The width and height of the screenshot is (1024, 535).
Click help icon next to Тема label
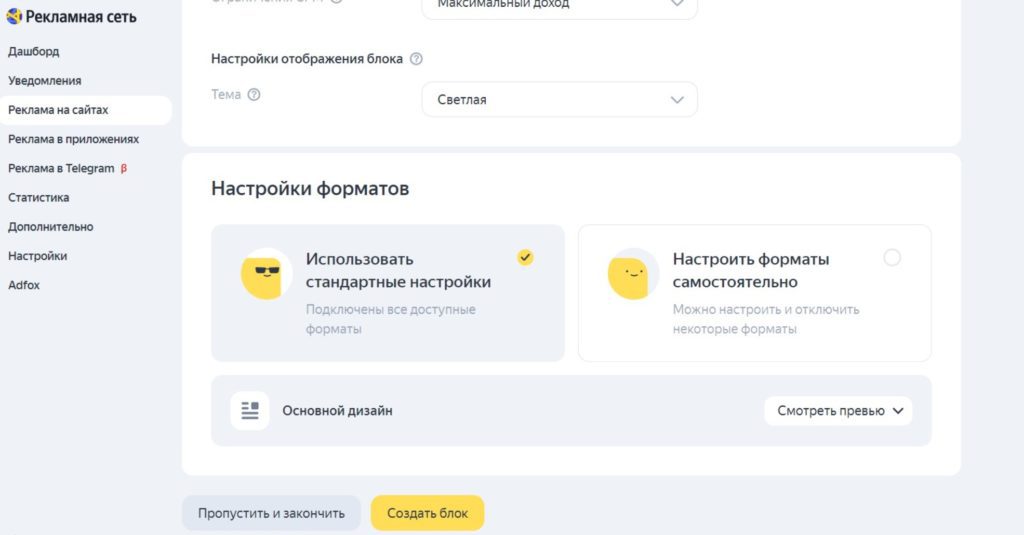tap(254, 94)
